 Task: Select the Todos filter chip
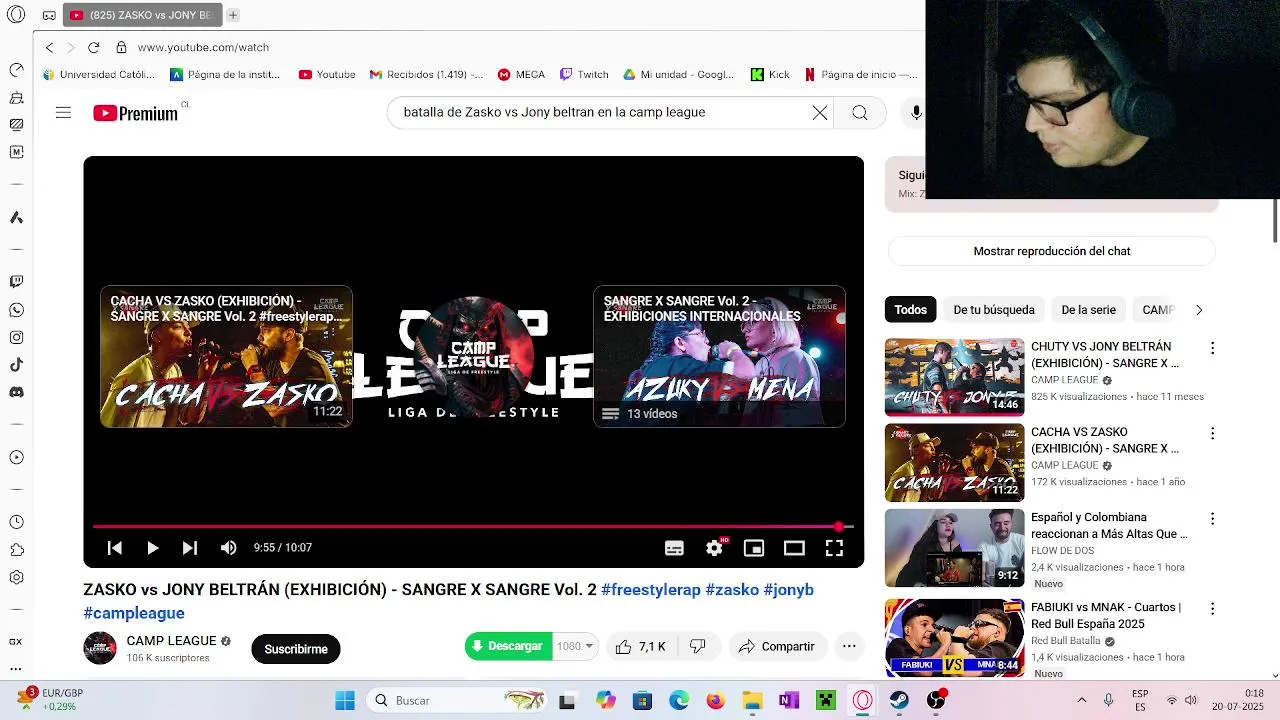(910, 310)
